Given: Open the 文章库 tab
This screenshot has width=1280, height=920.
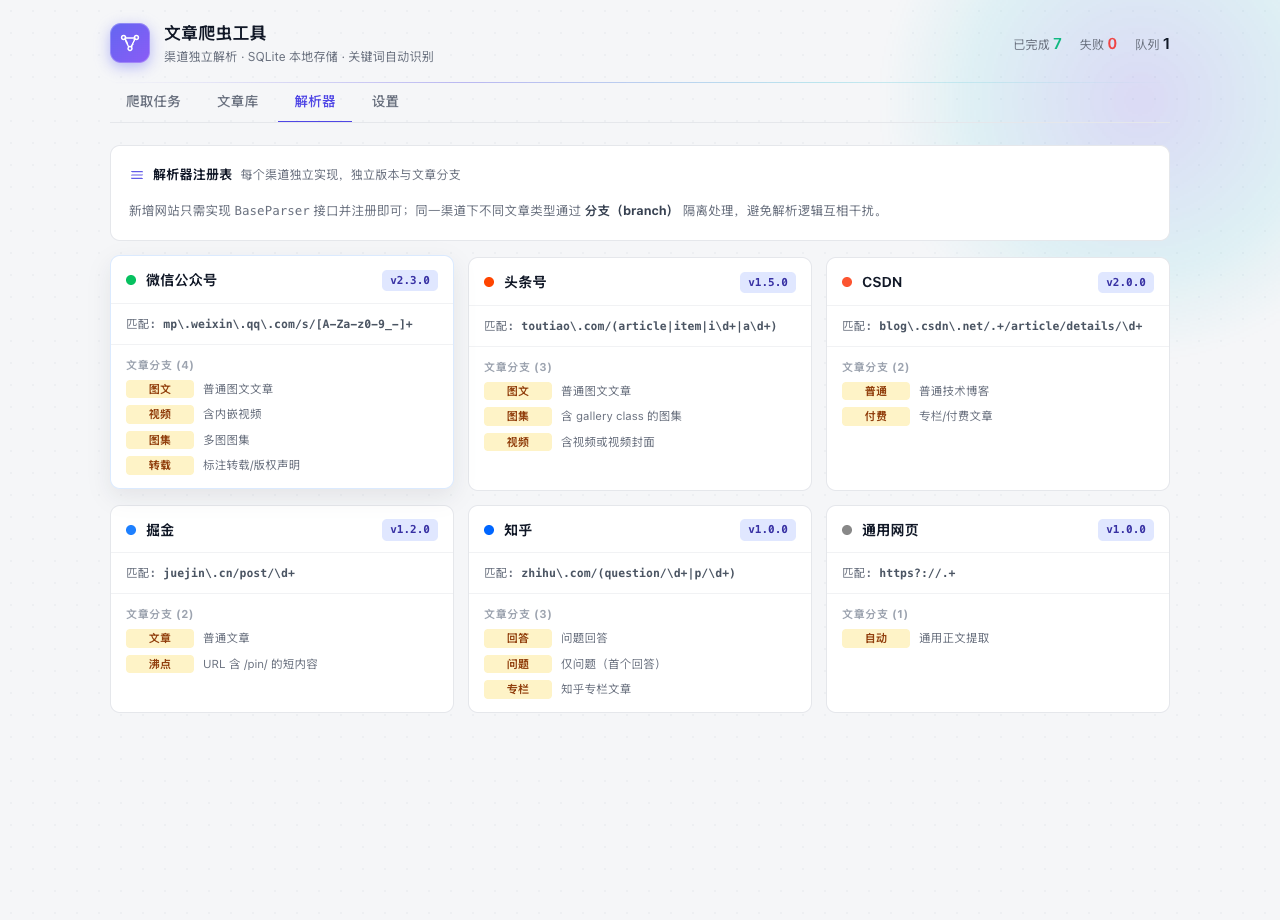Looking at the screenshot, I should 237,101.
